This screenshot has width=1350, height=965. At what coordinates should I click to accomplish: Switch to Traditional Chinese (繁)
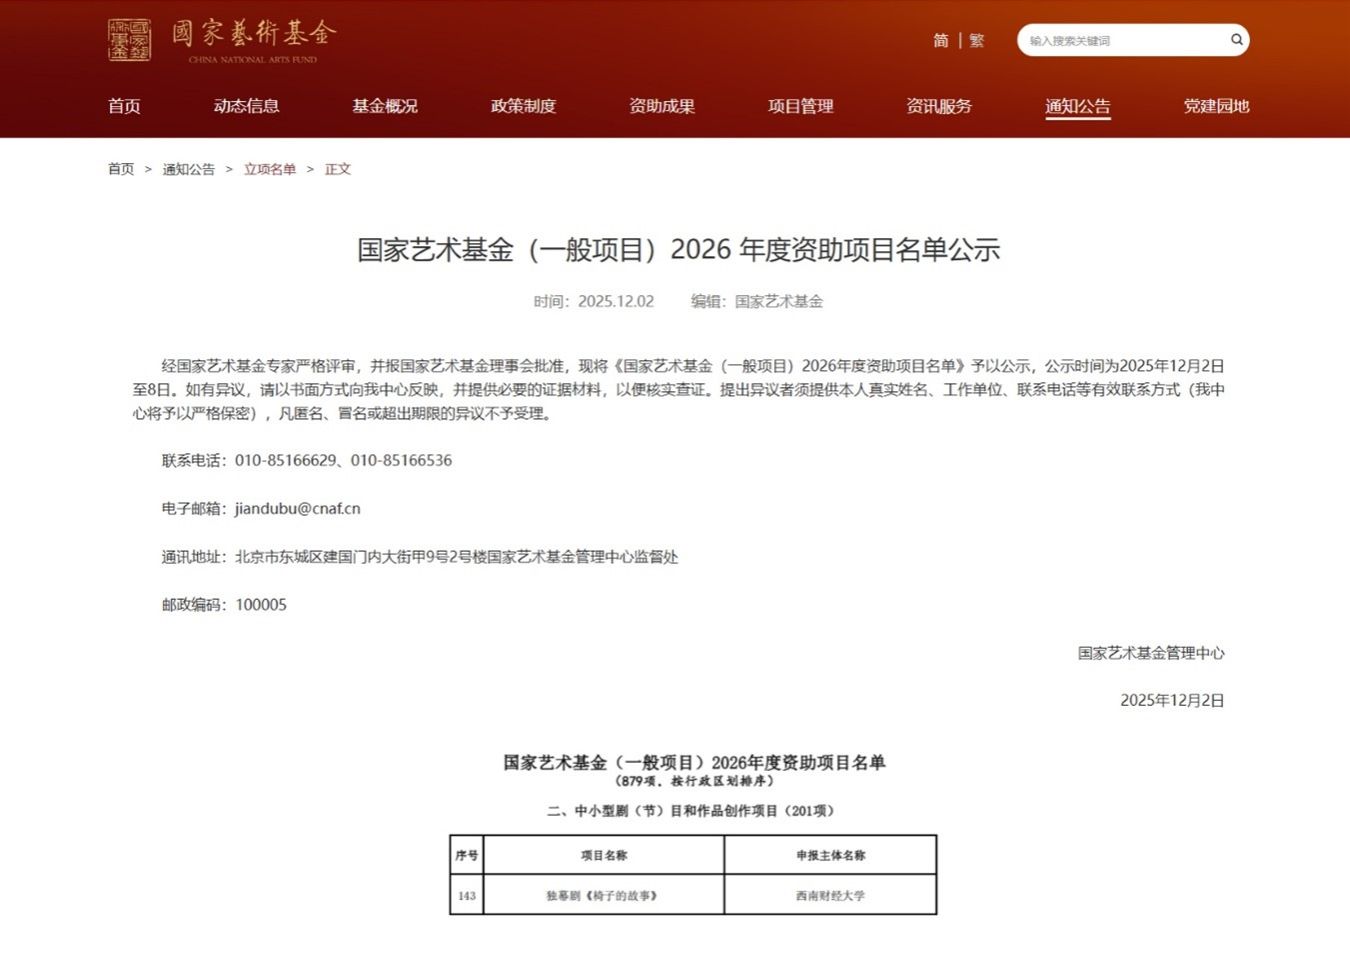point(976,40)
